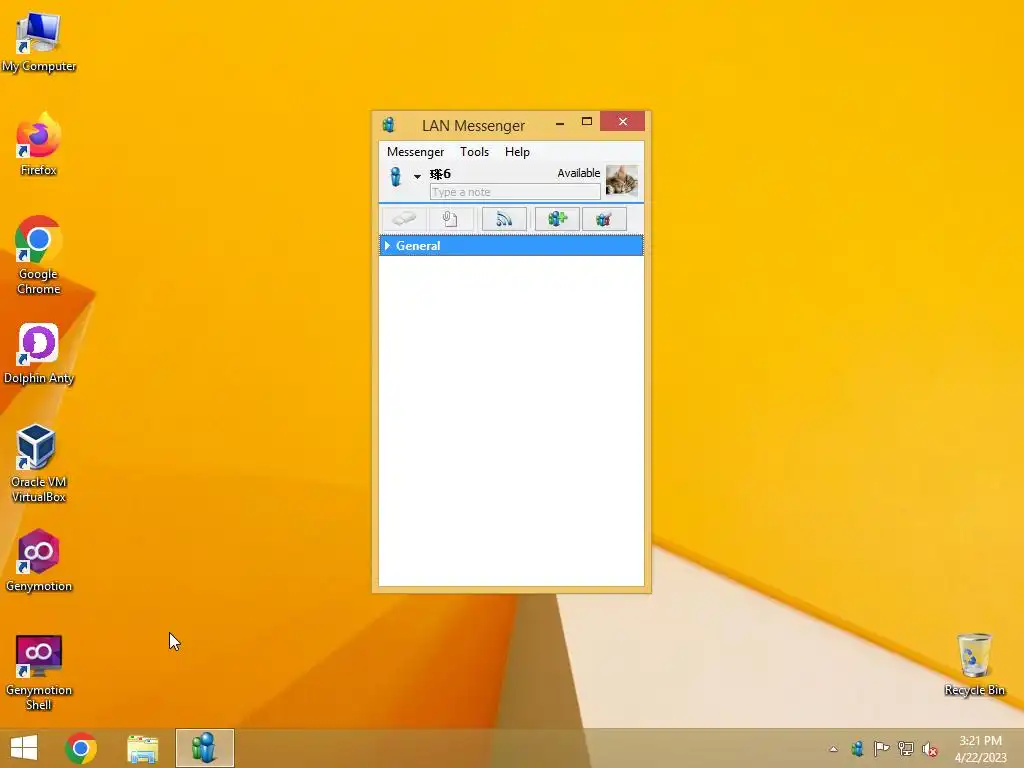Click Chrome in the taskbar

(x=81, y=748)
